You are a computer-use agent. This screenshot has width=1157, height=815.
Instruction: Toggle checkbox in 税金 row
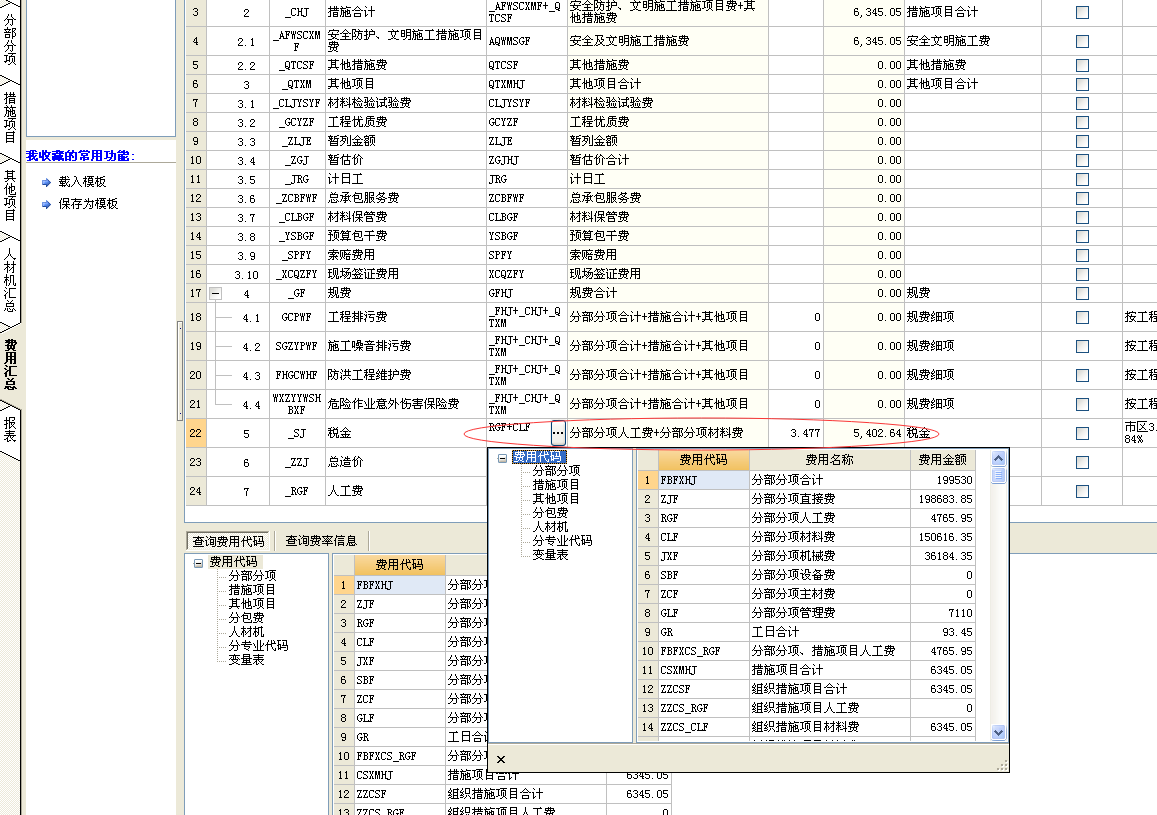[x=1082, y=433]
